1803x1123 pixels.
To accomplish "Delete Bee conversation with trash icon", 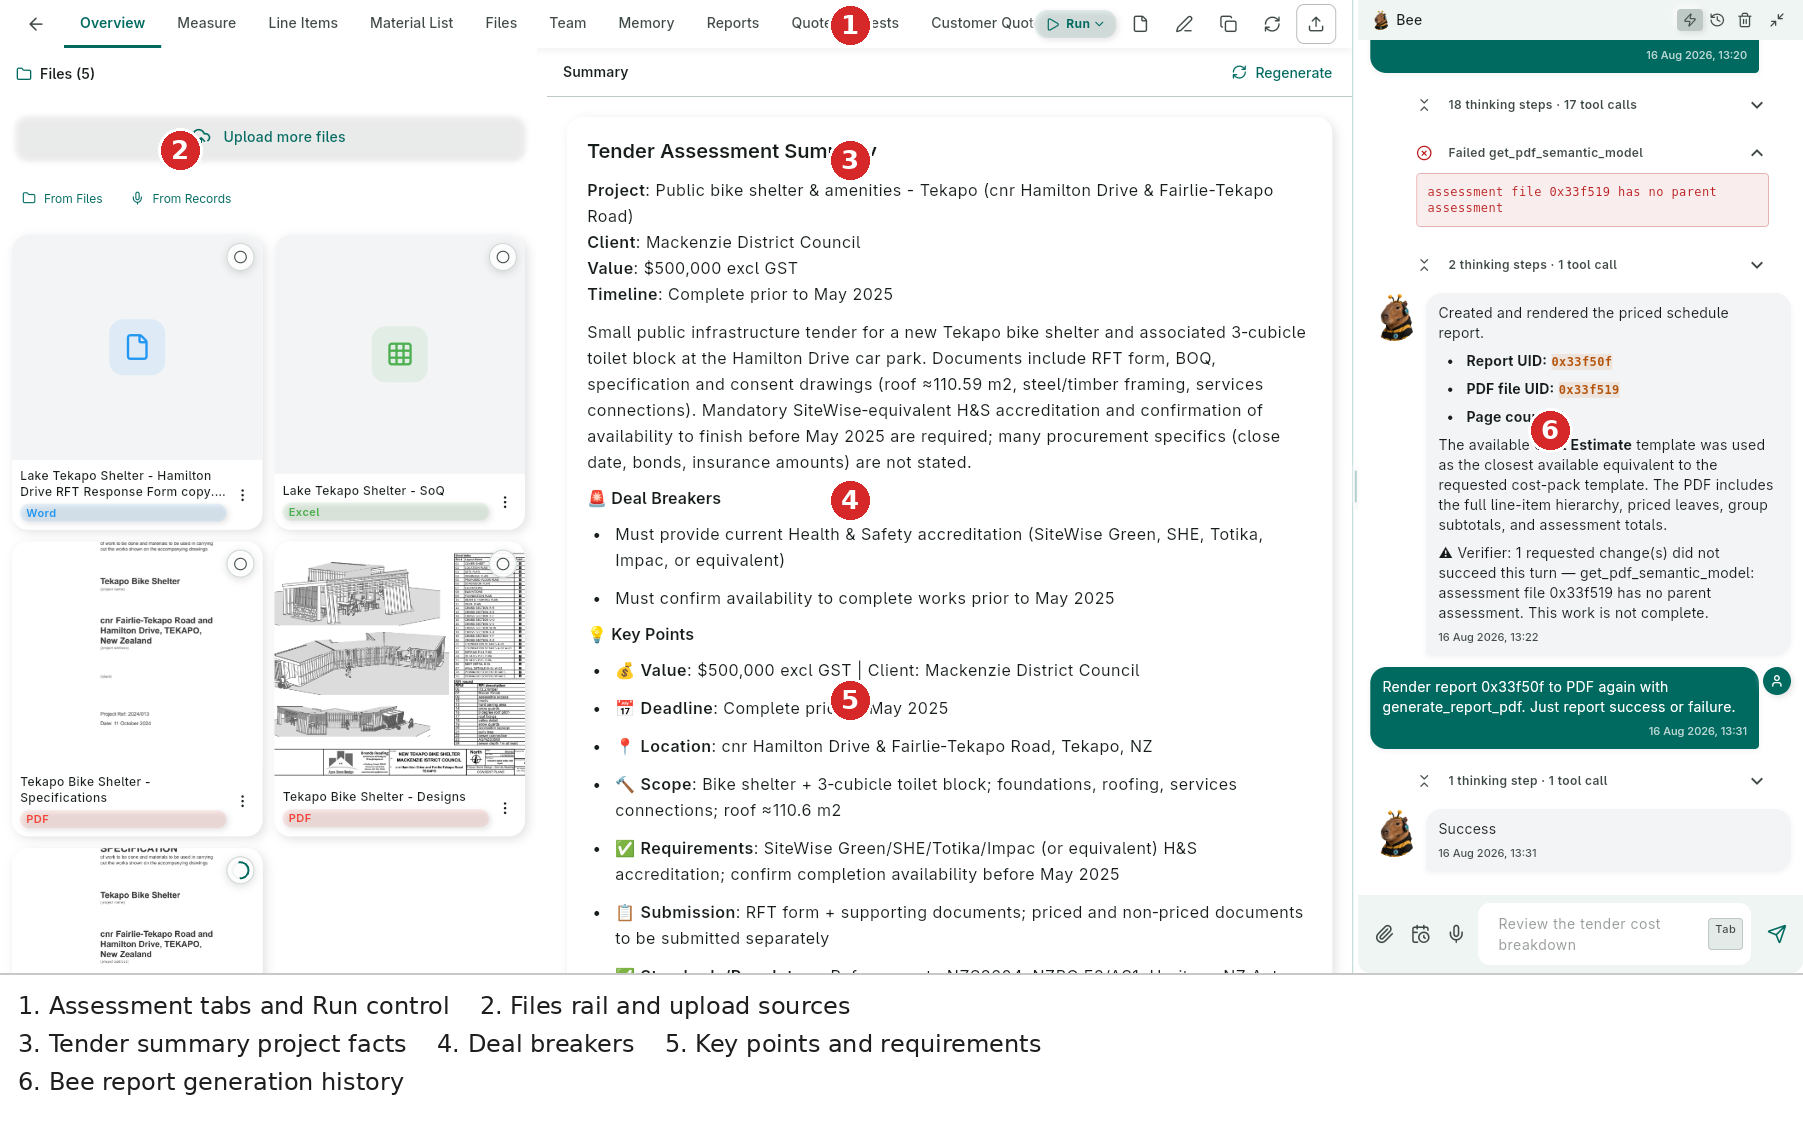I will [x=1745, y=20].
